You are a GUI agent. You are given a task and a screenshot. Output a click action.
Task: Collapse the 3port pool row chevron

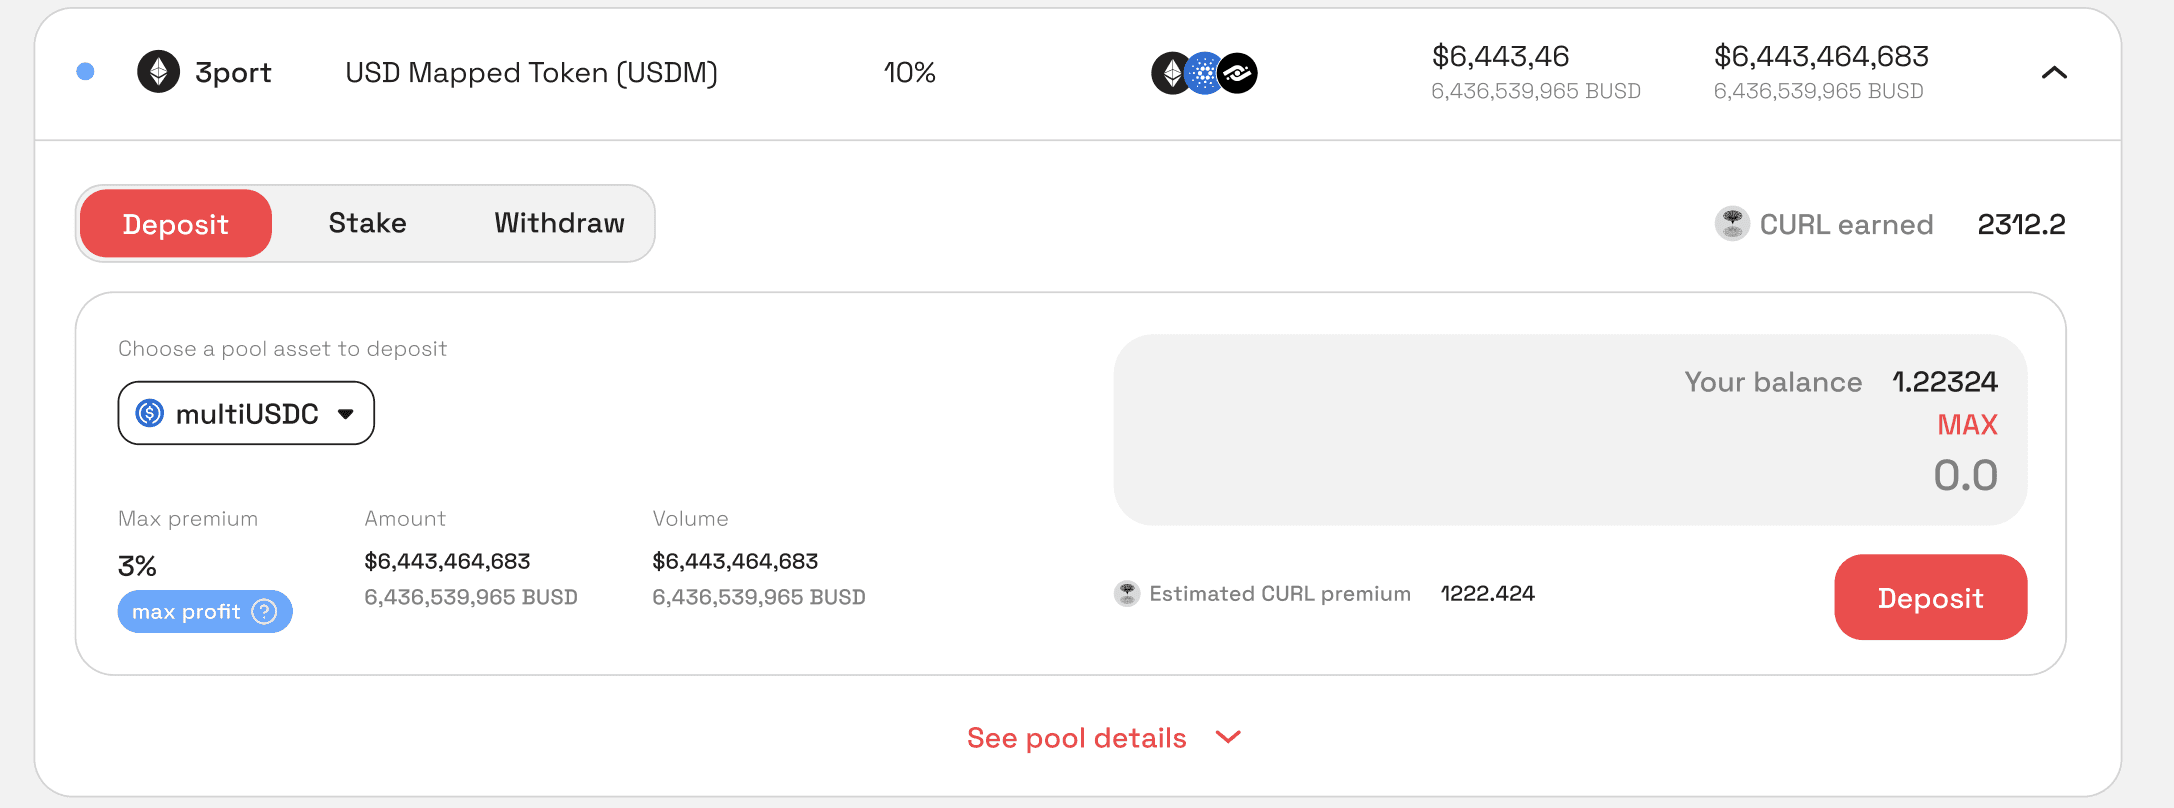click(2054, 73)
